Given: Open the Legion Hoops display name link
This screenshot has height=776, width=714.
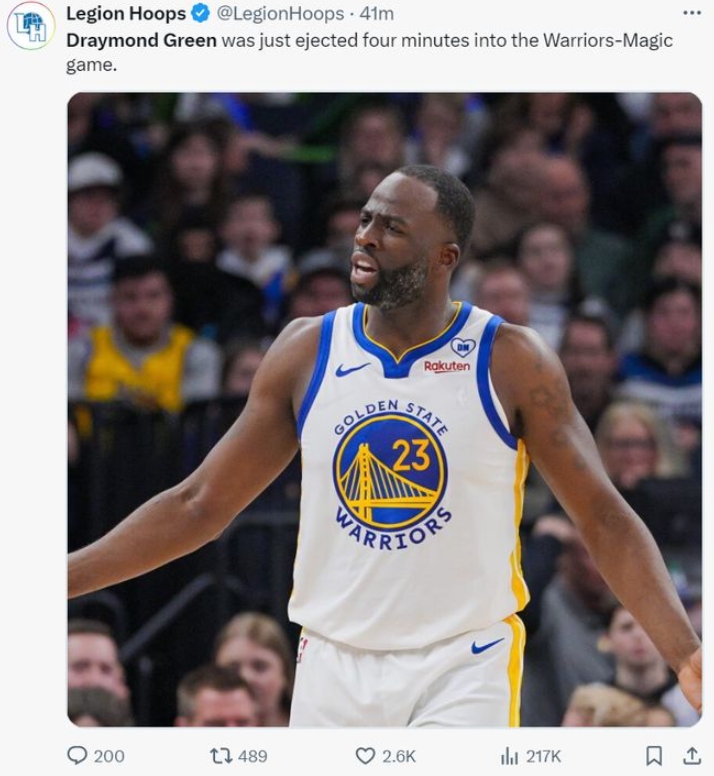Looking at the screenshot, I should 125,14.
